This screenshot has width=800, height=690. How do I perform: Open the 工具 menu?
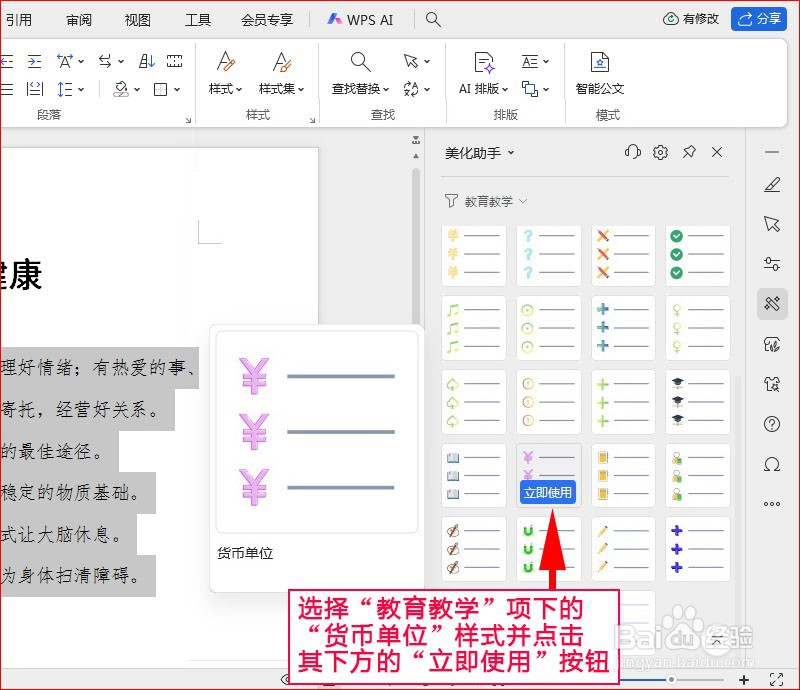(197, 19)
